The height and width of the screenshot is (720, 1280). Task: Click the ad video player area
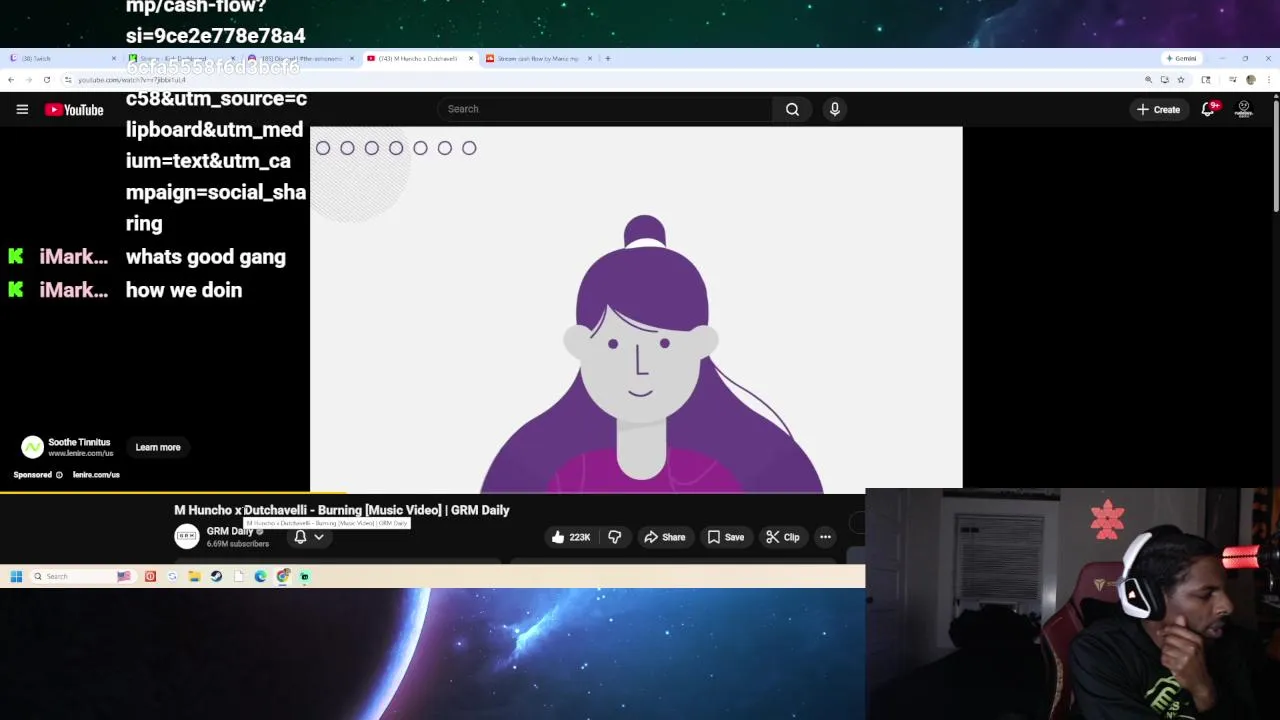click(x=636, y=310)
